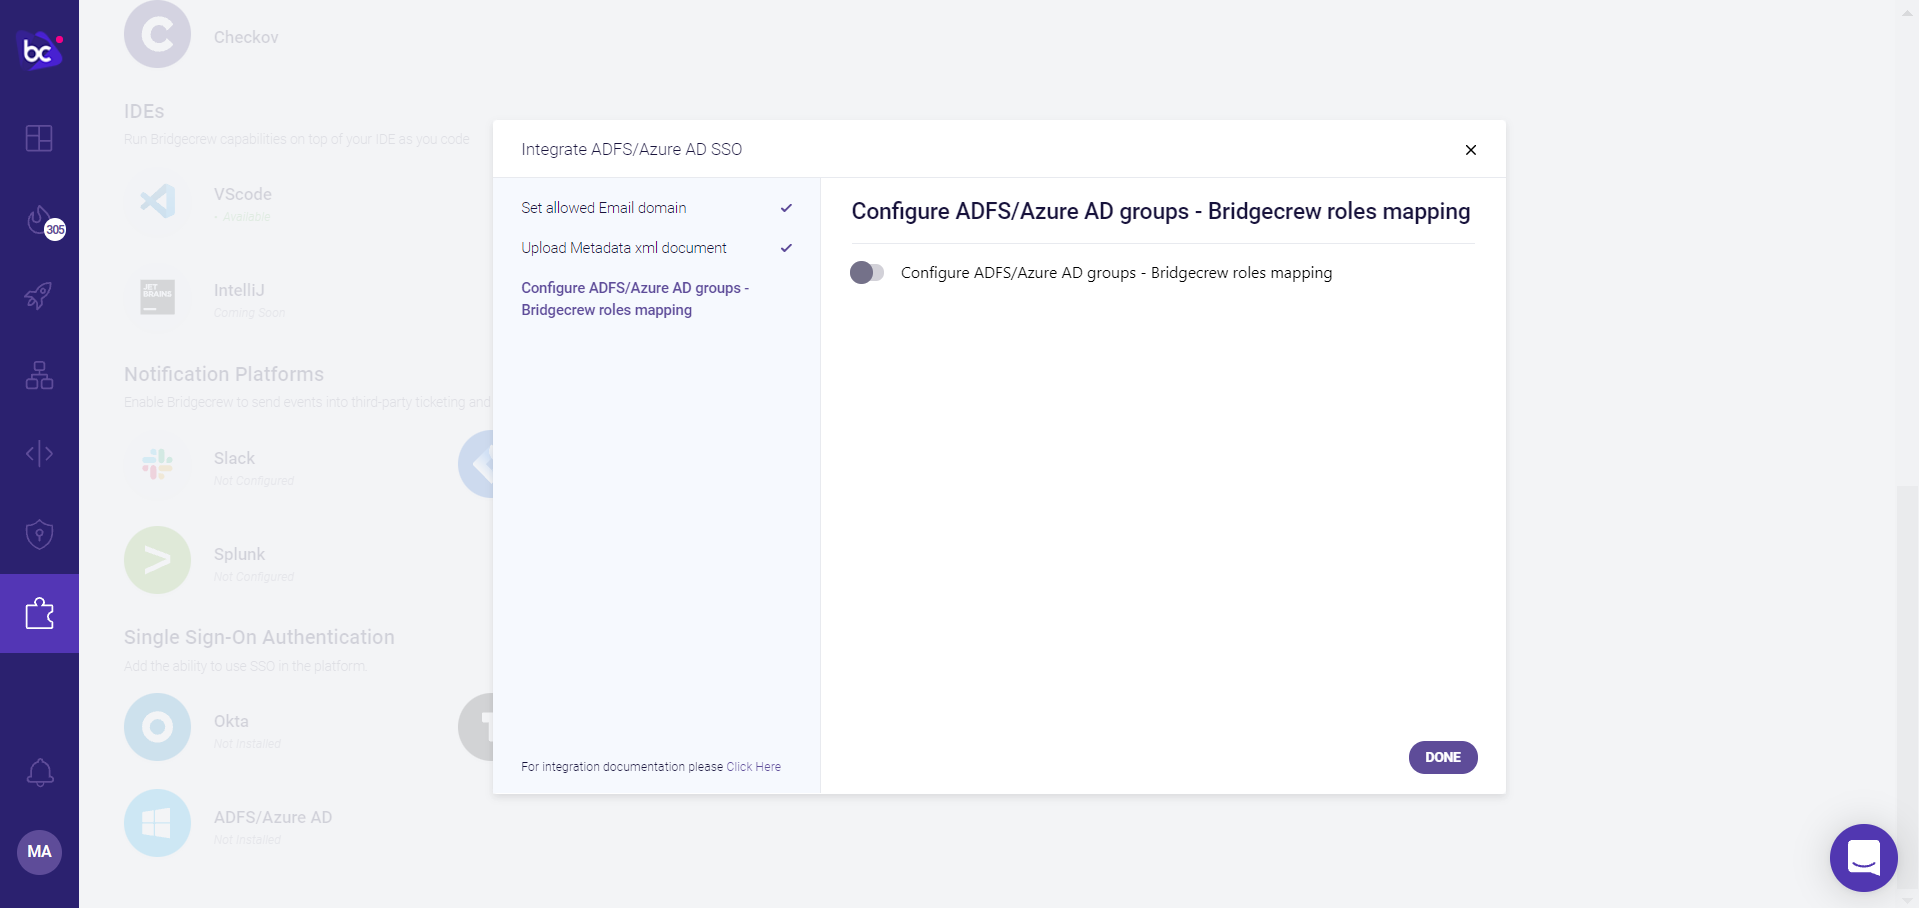This screenshot has height=908, width=1919.
Task: Click the ADFS/Azure AD Windows icon
Action: pos(157,823)
